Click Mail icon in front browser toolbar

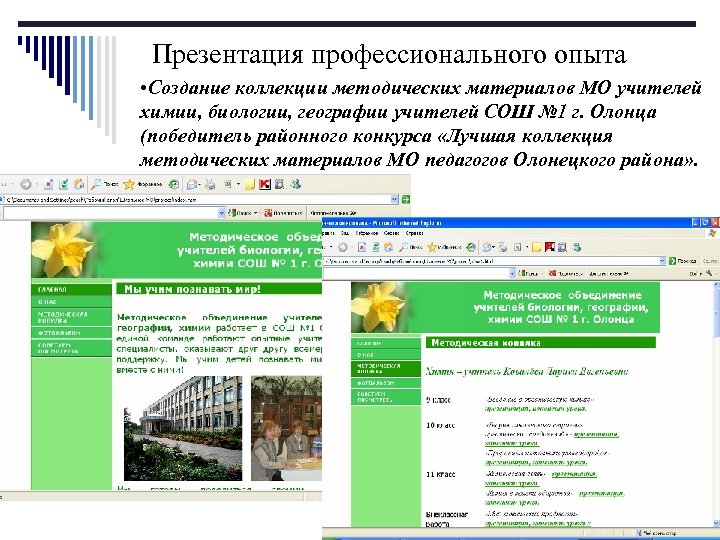tap(487, 248)
